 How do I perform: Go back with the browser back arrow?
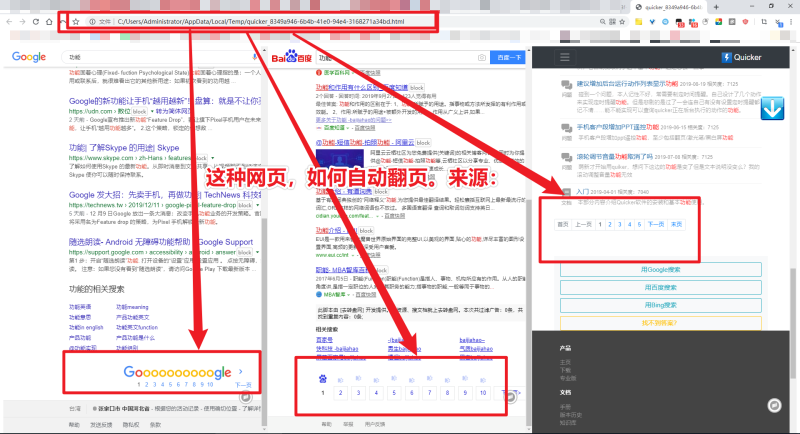pyautogui.click(x=9, y=22)
